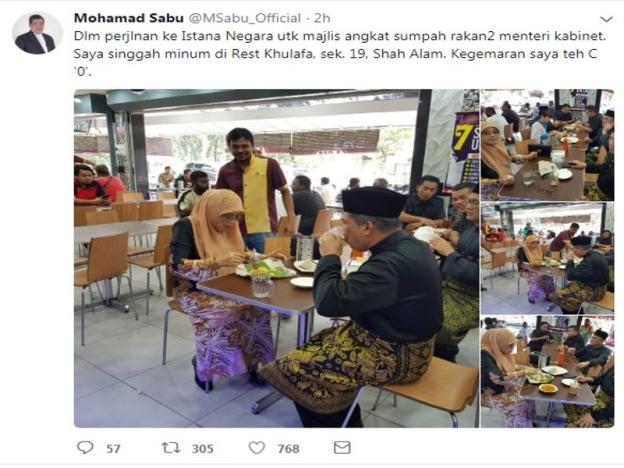
Task: Open the top right thumbnail photo
Action: [x=547, y=144]
